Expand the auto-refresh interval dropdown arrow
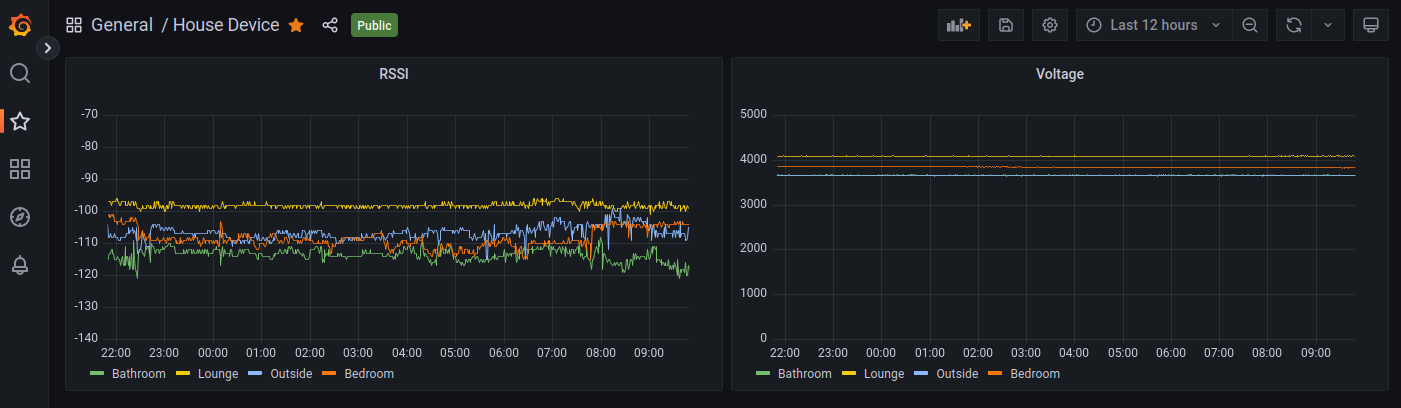 1327,25
